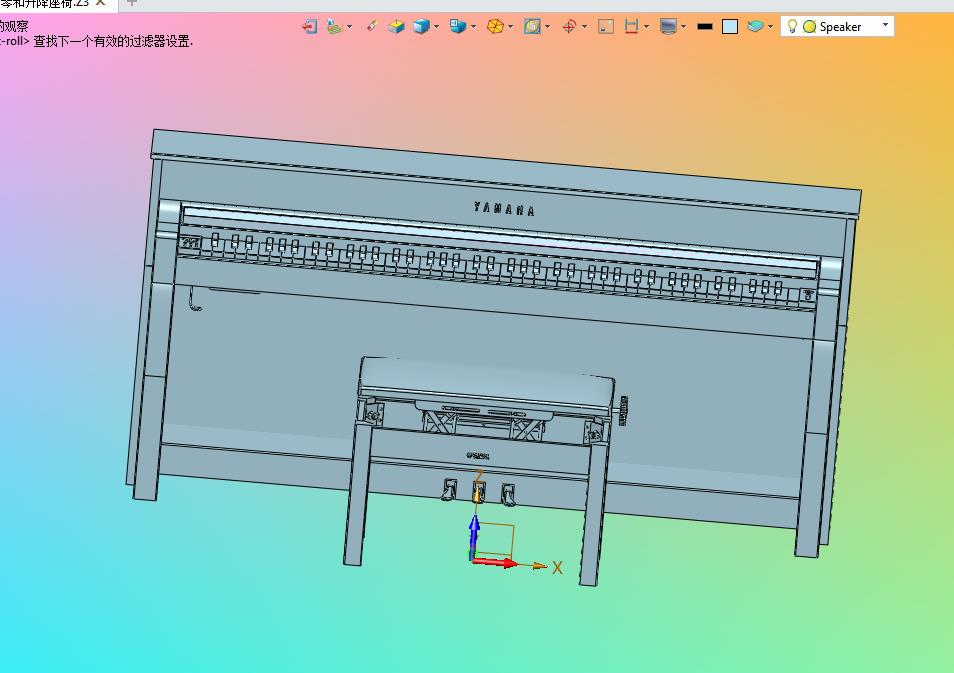Click the red dimension measure icon
Screen dimensions: 954x673
tap(632, 26)
